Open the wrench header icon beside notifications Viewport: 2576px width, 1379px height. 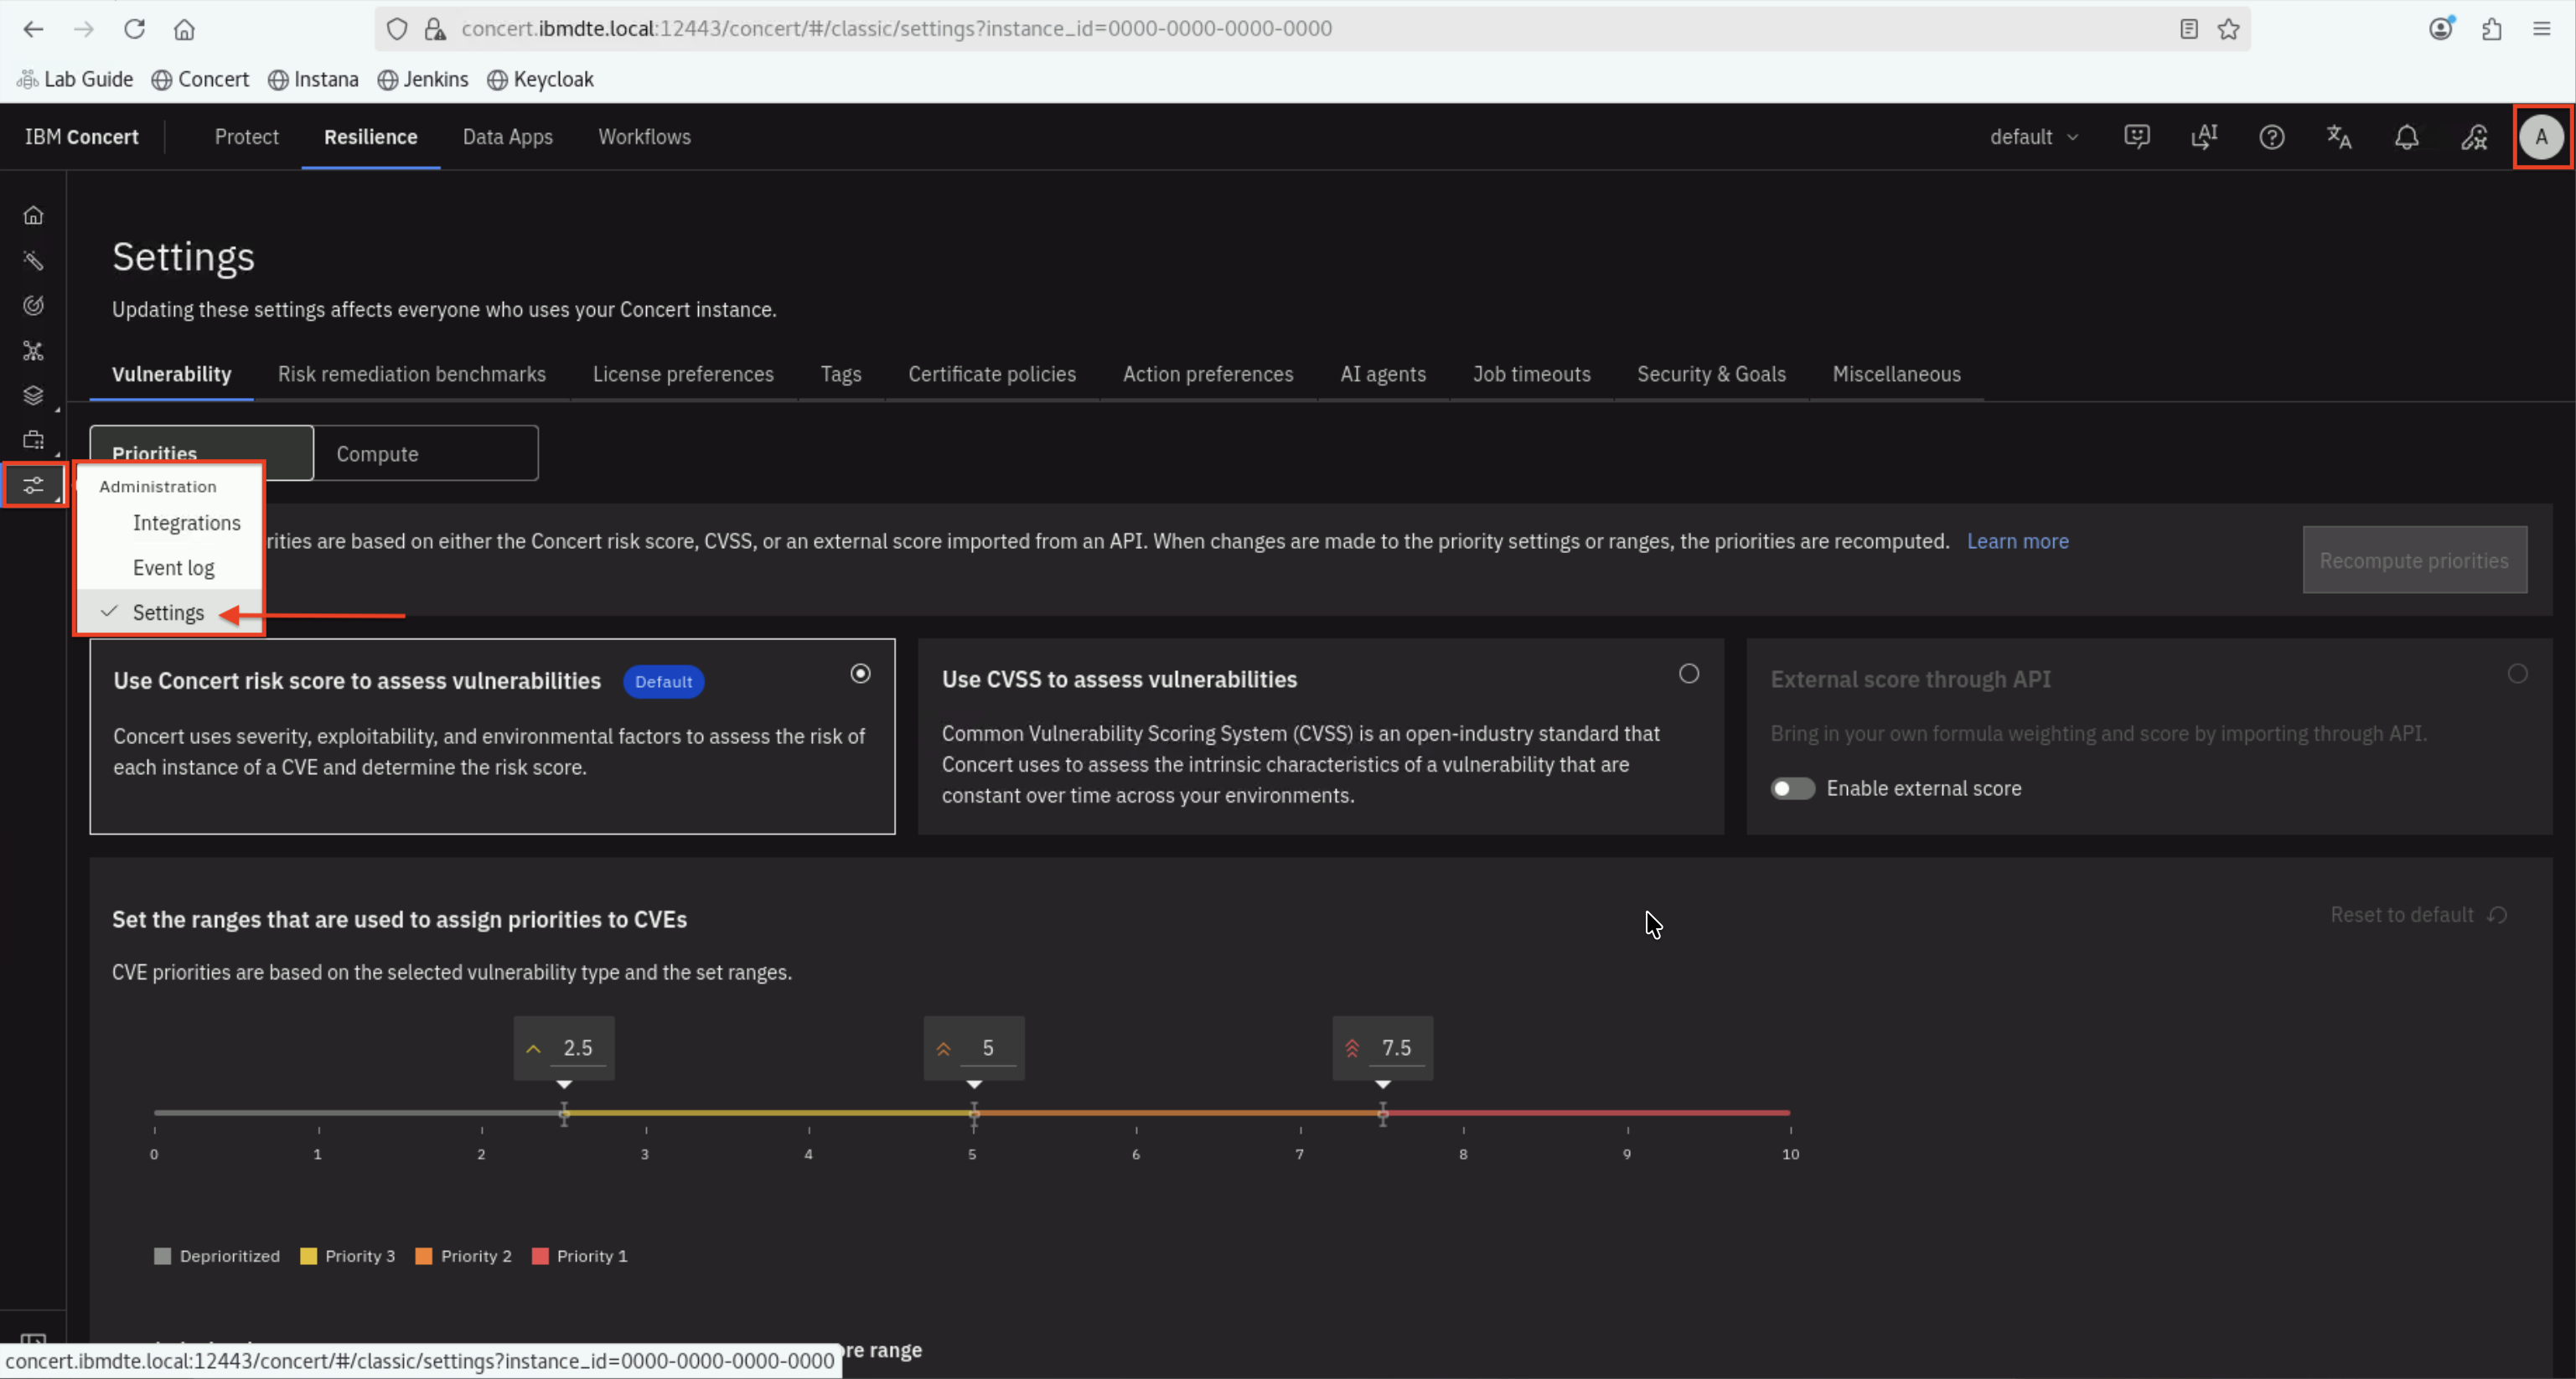(x=2474, y=136)
